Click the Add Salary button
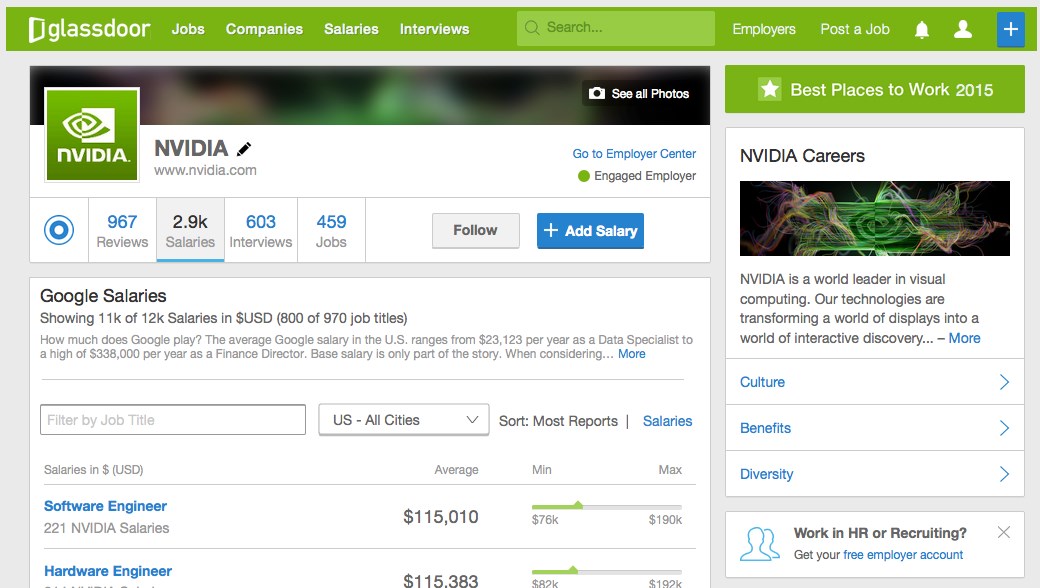The width and height of the screenshot is (1040, 588). (590, 230)
